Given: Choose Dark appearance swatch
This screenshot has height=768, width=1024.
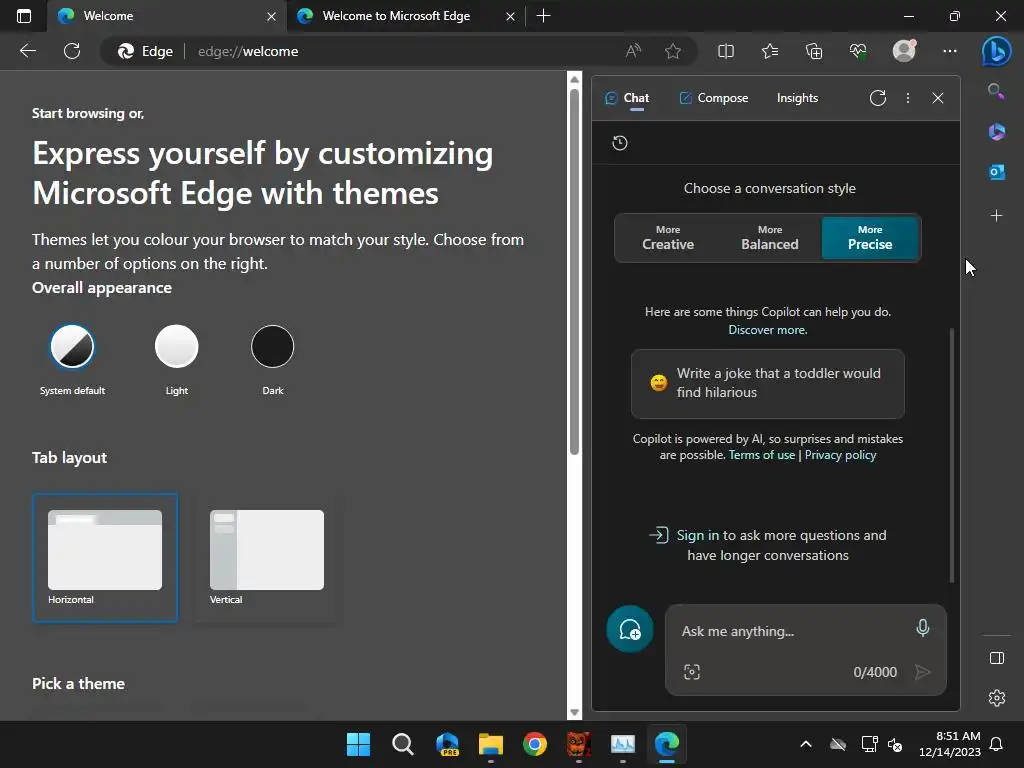Looking at the screenshot, I should tap(272, 346).
